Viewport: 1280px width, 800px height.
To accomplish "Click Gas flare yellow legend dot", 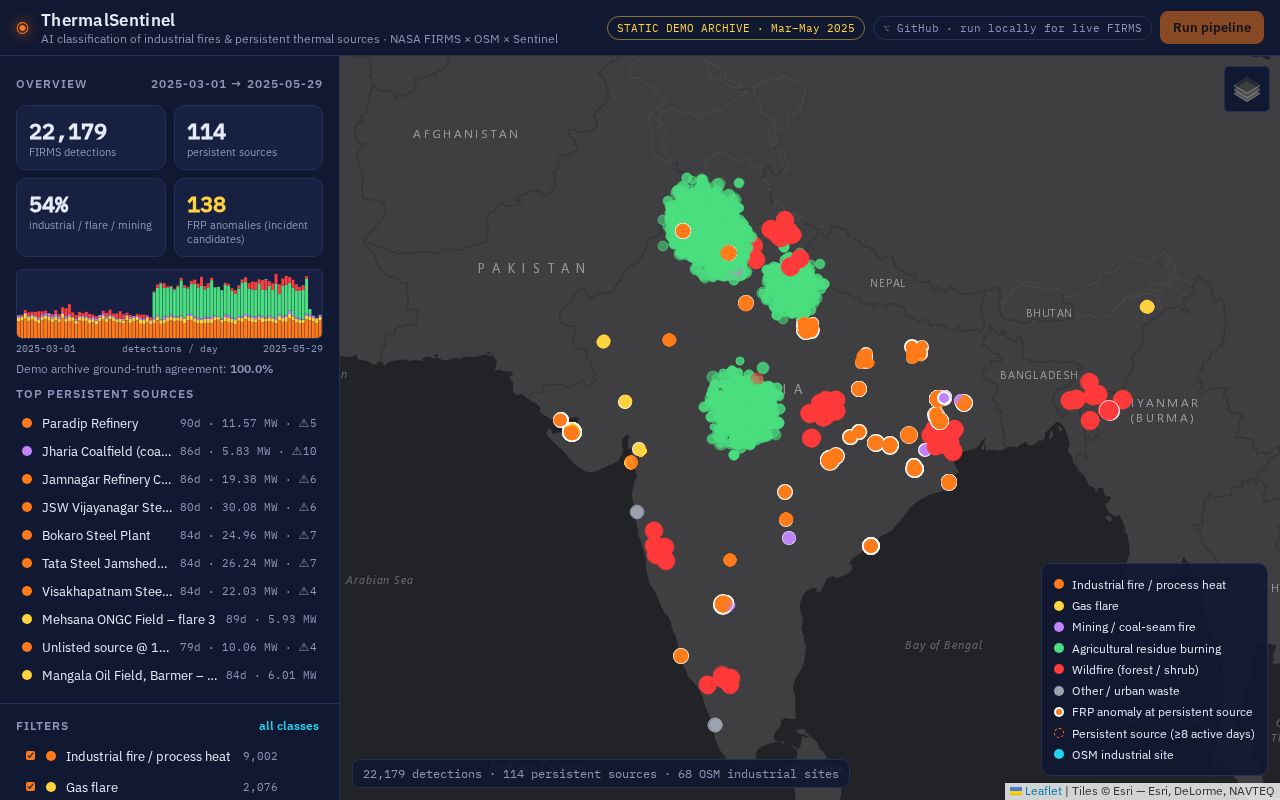I will tap(1059, 606).
